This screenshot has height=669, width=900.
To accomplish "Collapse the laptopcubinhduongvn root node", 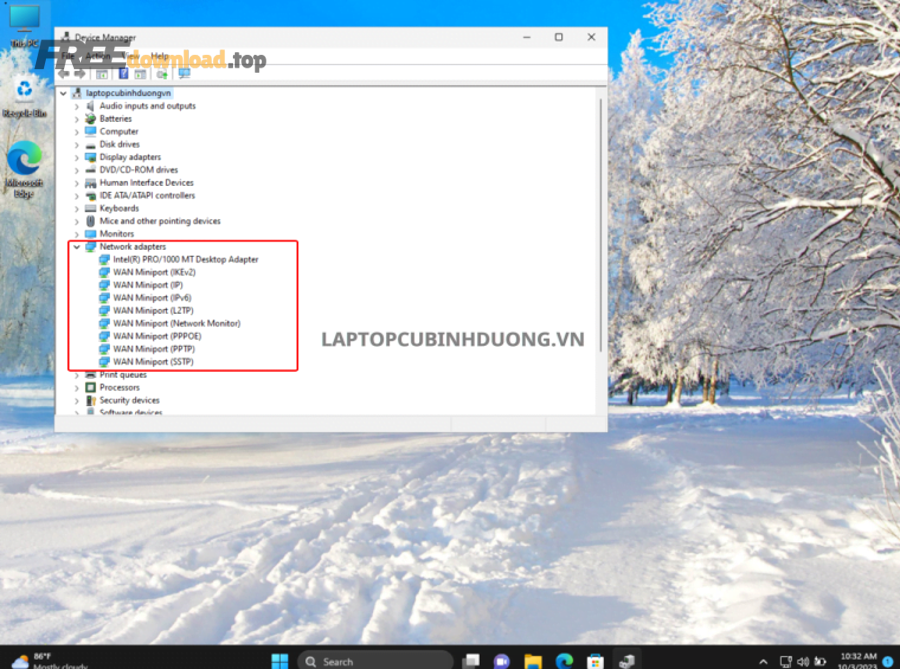I will click(64, 93).
